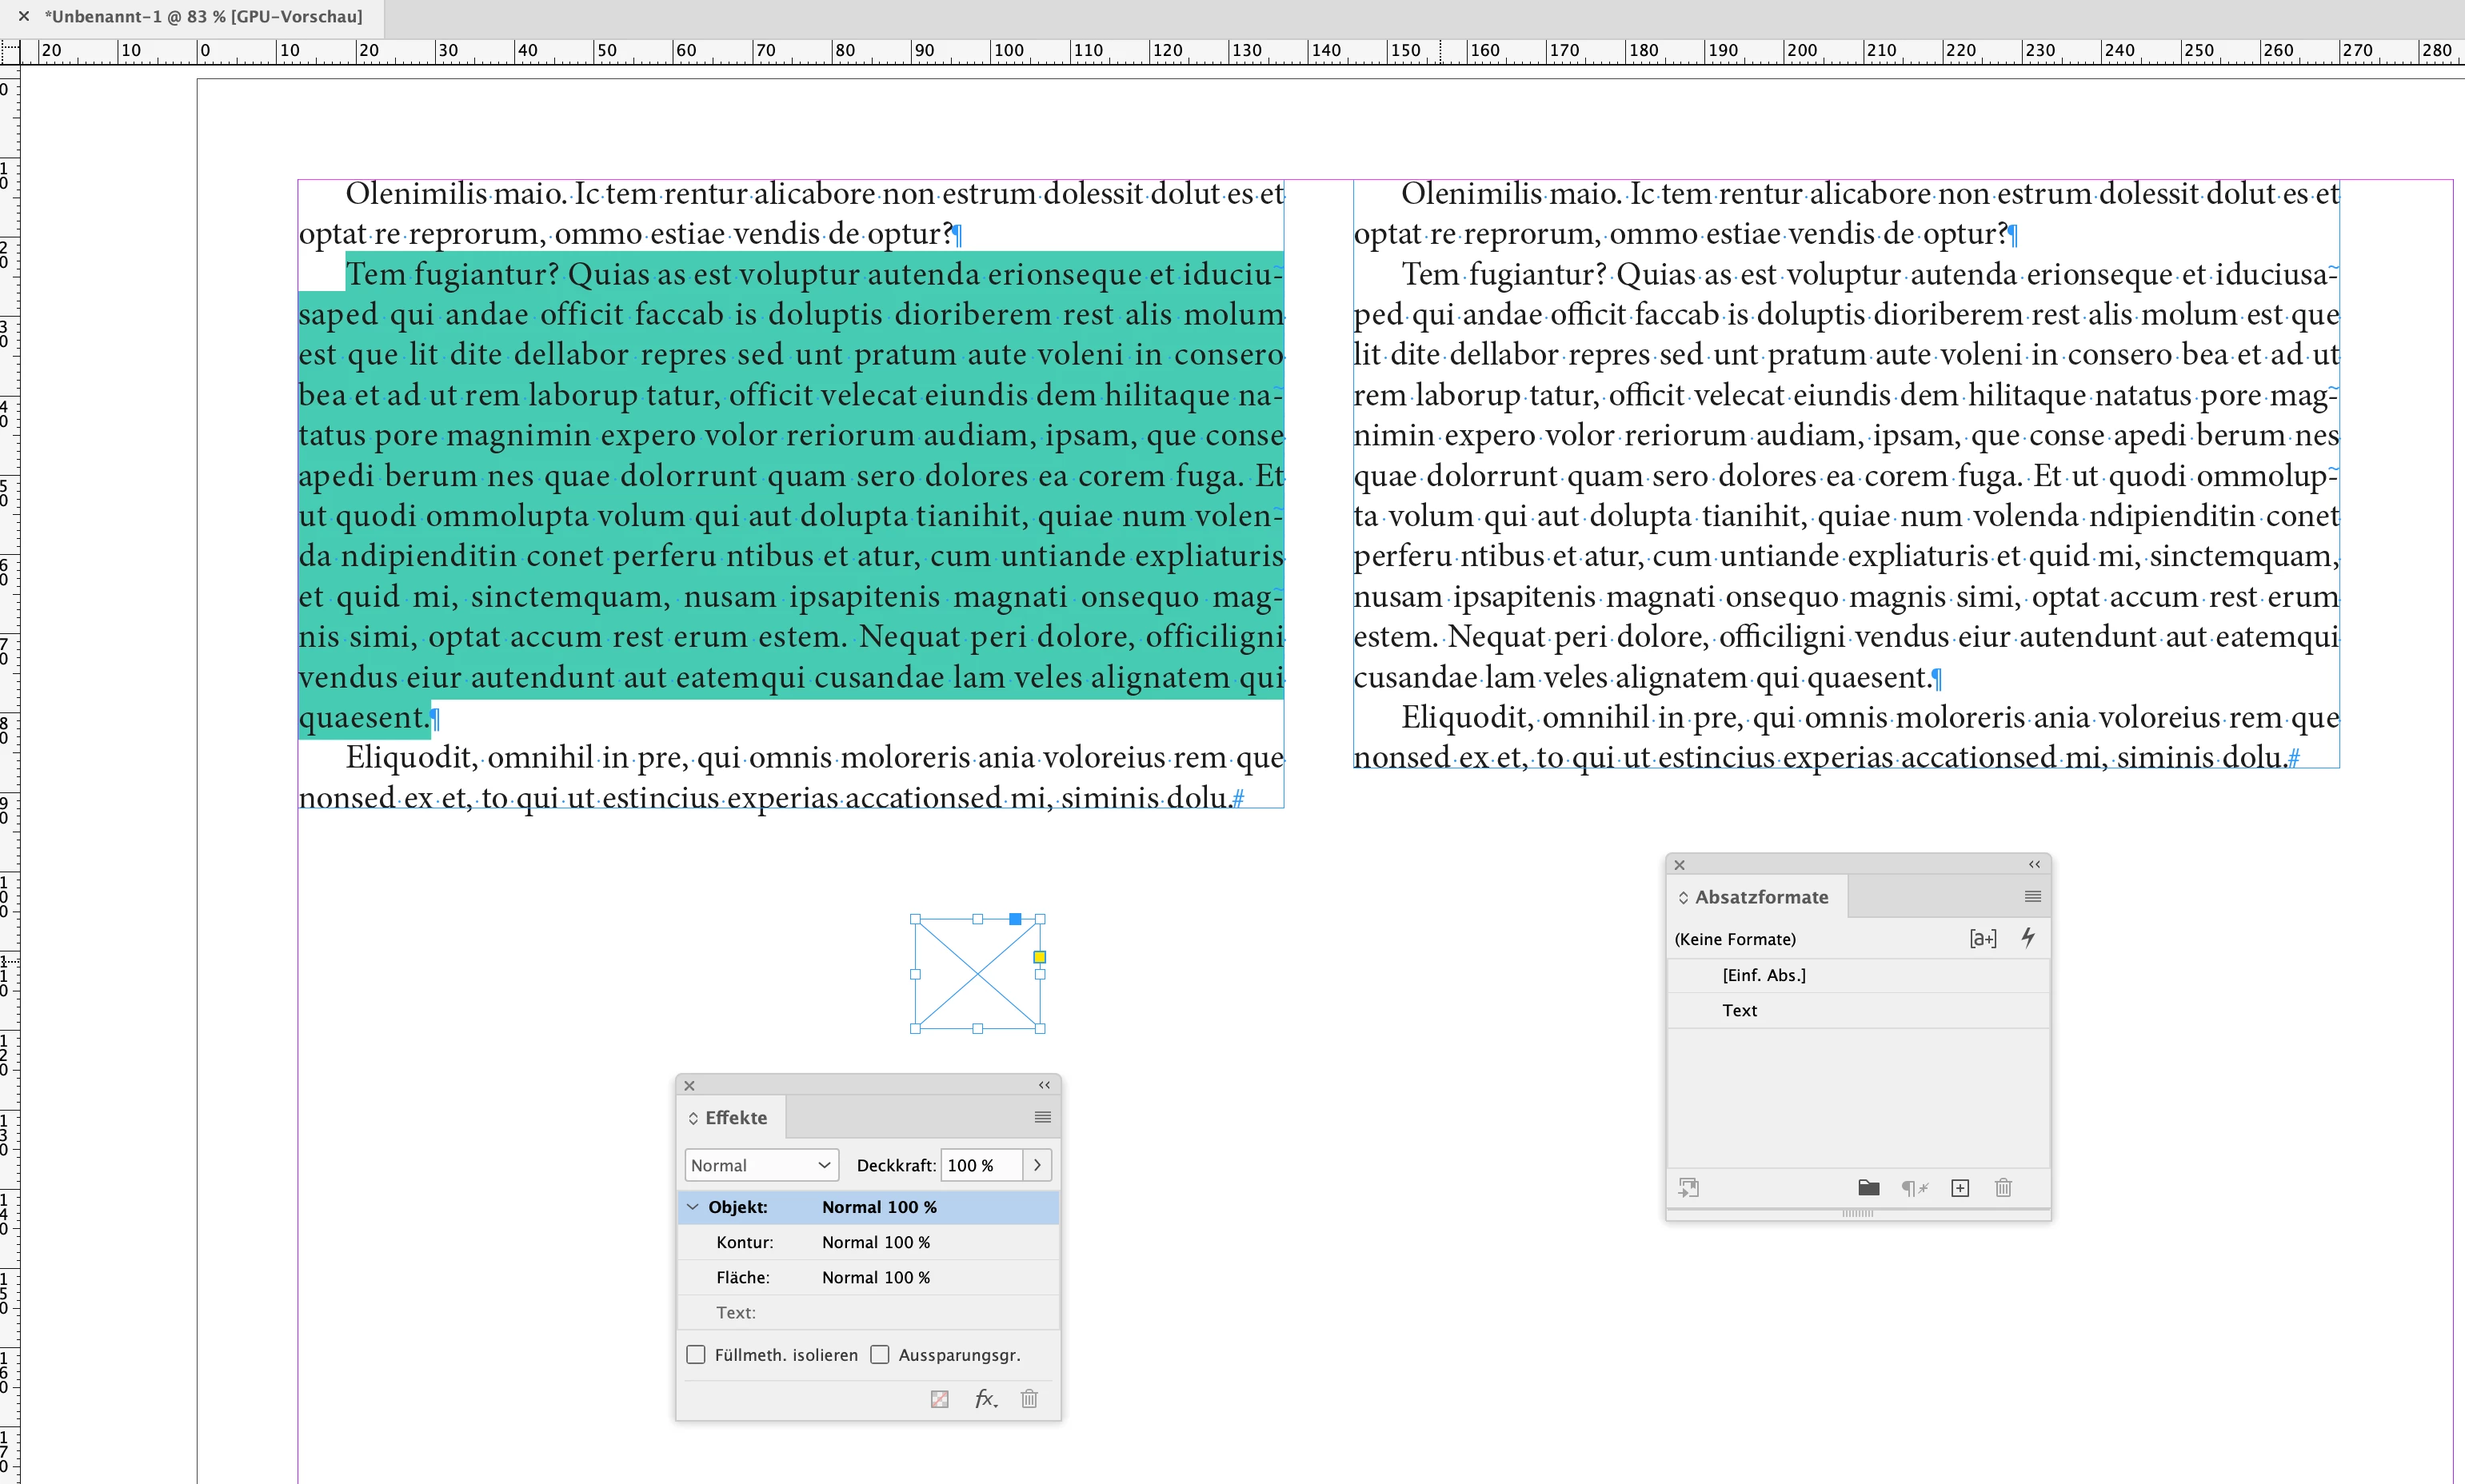Click the fx add effect icon
Image resolution: width=2465 pixels, height=1484 pixels.
tap(985, 1398)
